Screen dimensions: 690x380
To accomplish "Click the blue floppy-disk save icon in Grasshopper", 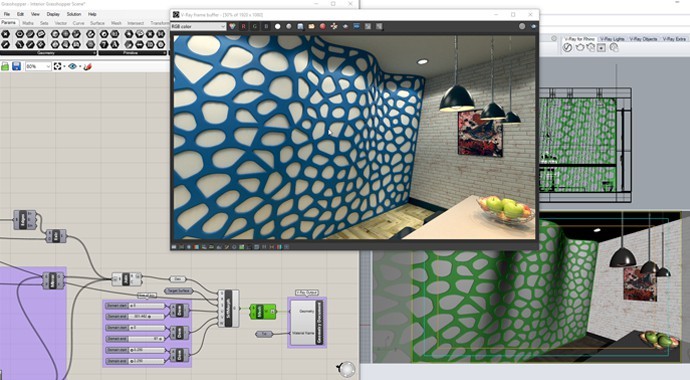I will click(x=17, y=66).
